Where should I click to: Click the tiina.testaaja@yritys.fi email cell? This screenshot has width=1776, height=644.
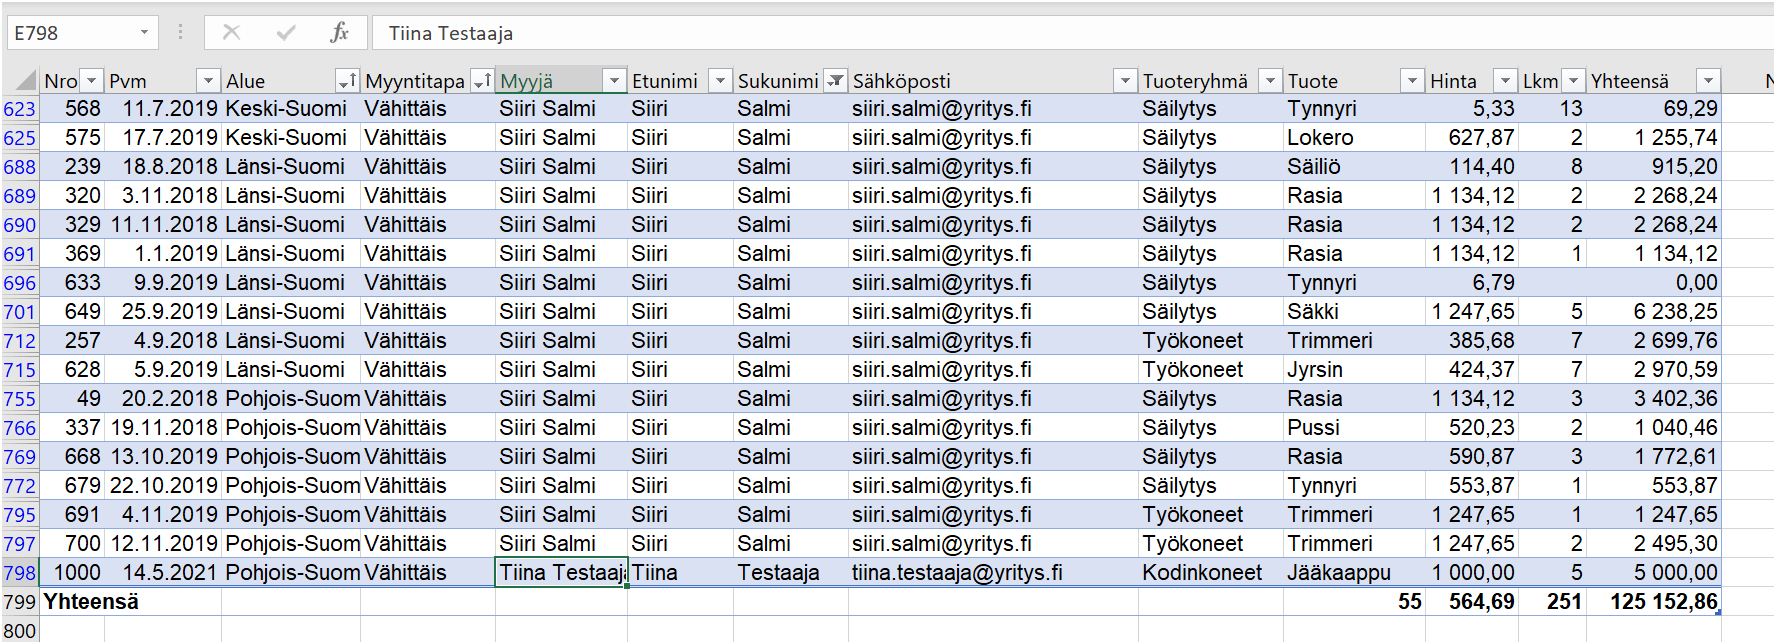click(x=993, y=573)
